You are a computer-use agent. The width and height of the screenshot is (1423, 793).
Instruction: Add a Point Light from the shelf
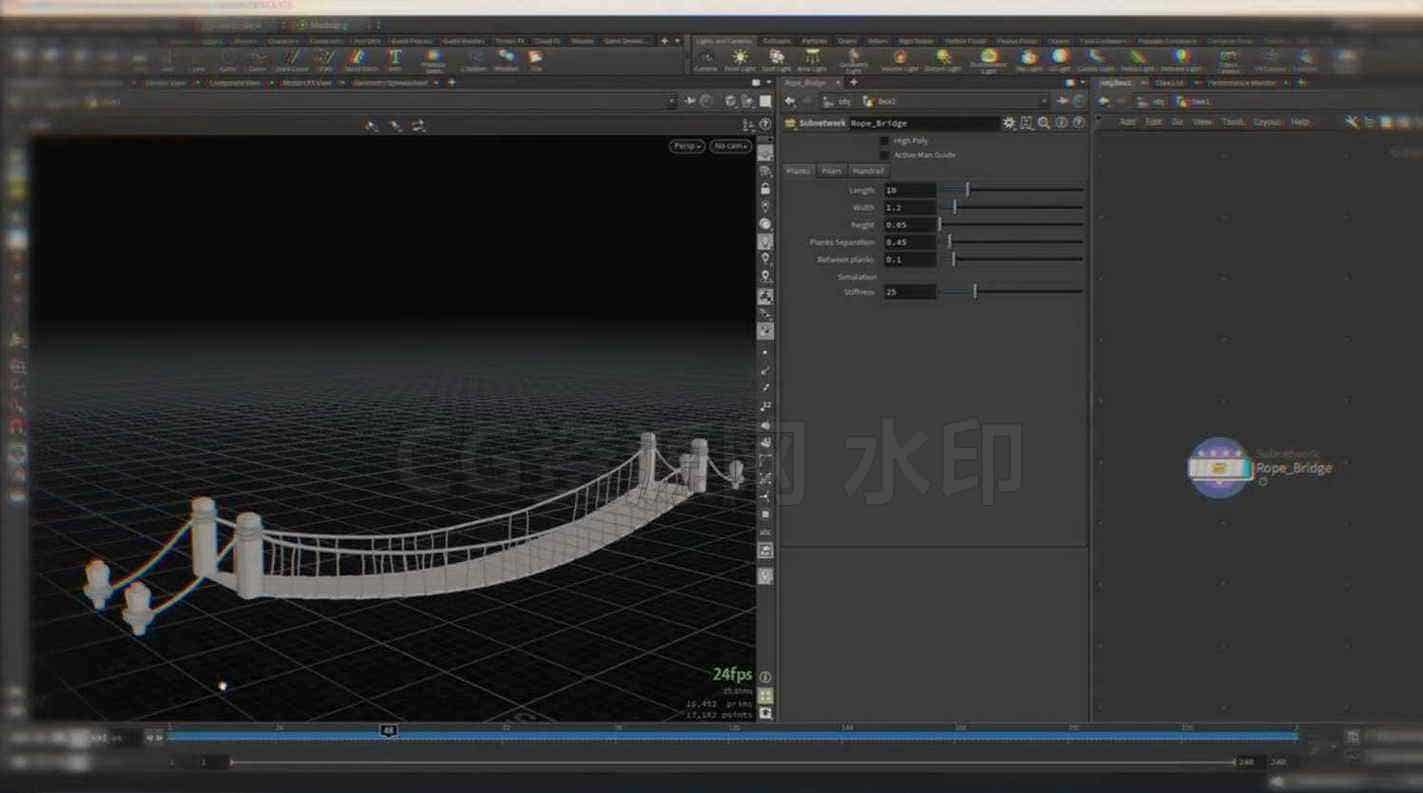[740, 60]
